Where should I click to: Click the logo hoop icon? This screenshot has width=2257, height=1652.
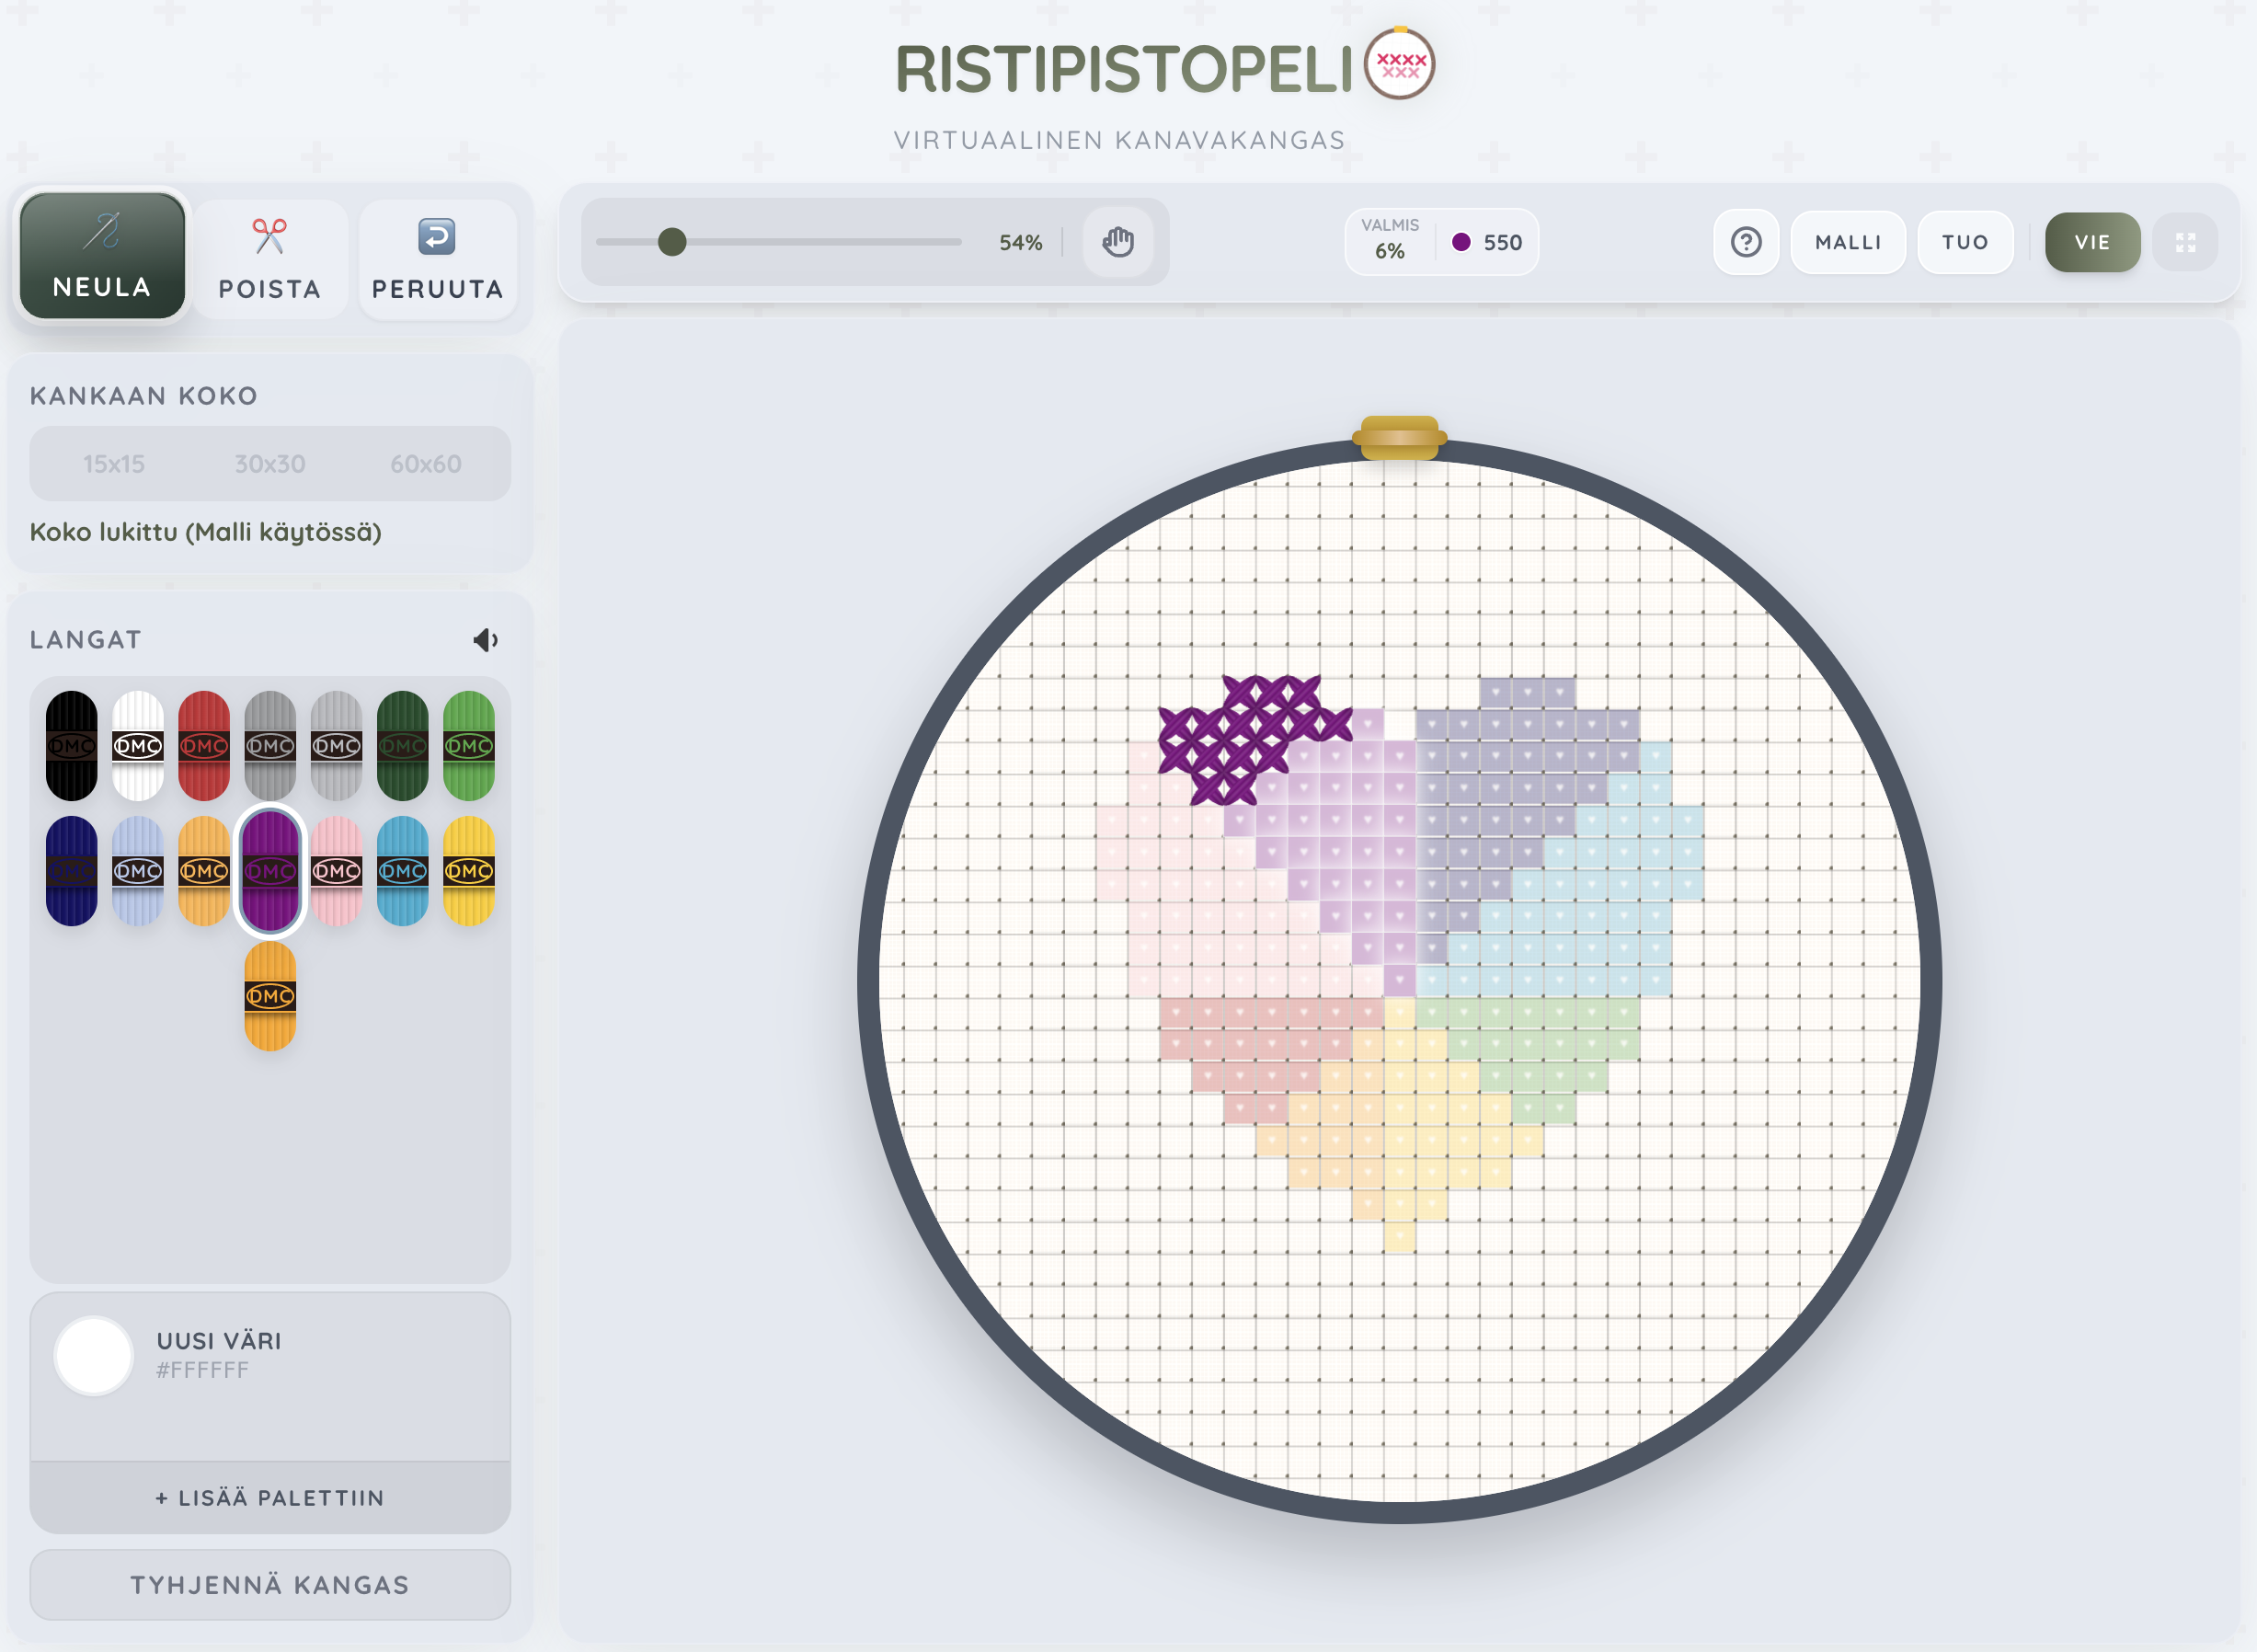(1399, 65)
